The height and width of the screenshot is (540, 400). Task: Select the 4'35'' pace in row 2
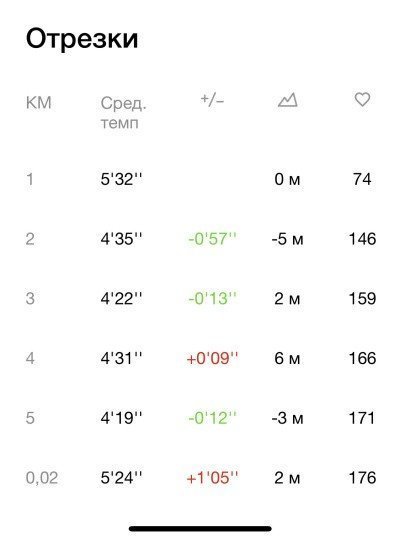pyautogui.click(x=121, y=239)
